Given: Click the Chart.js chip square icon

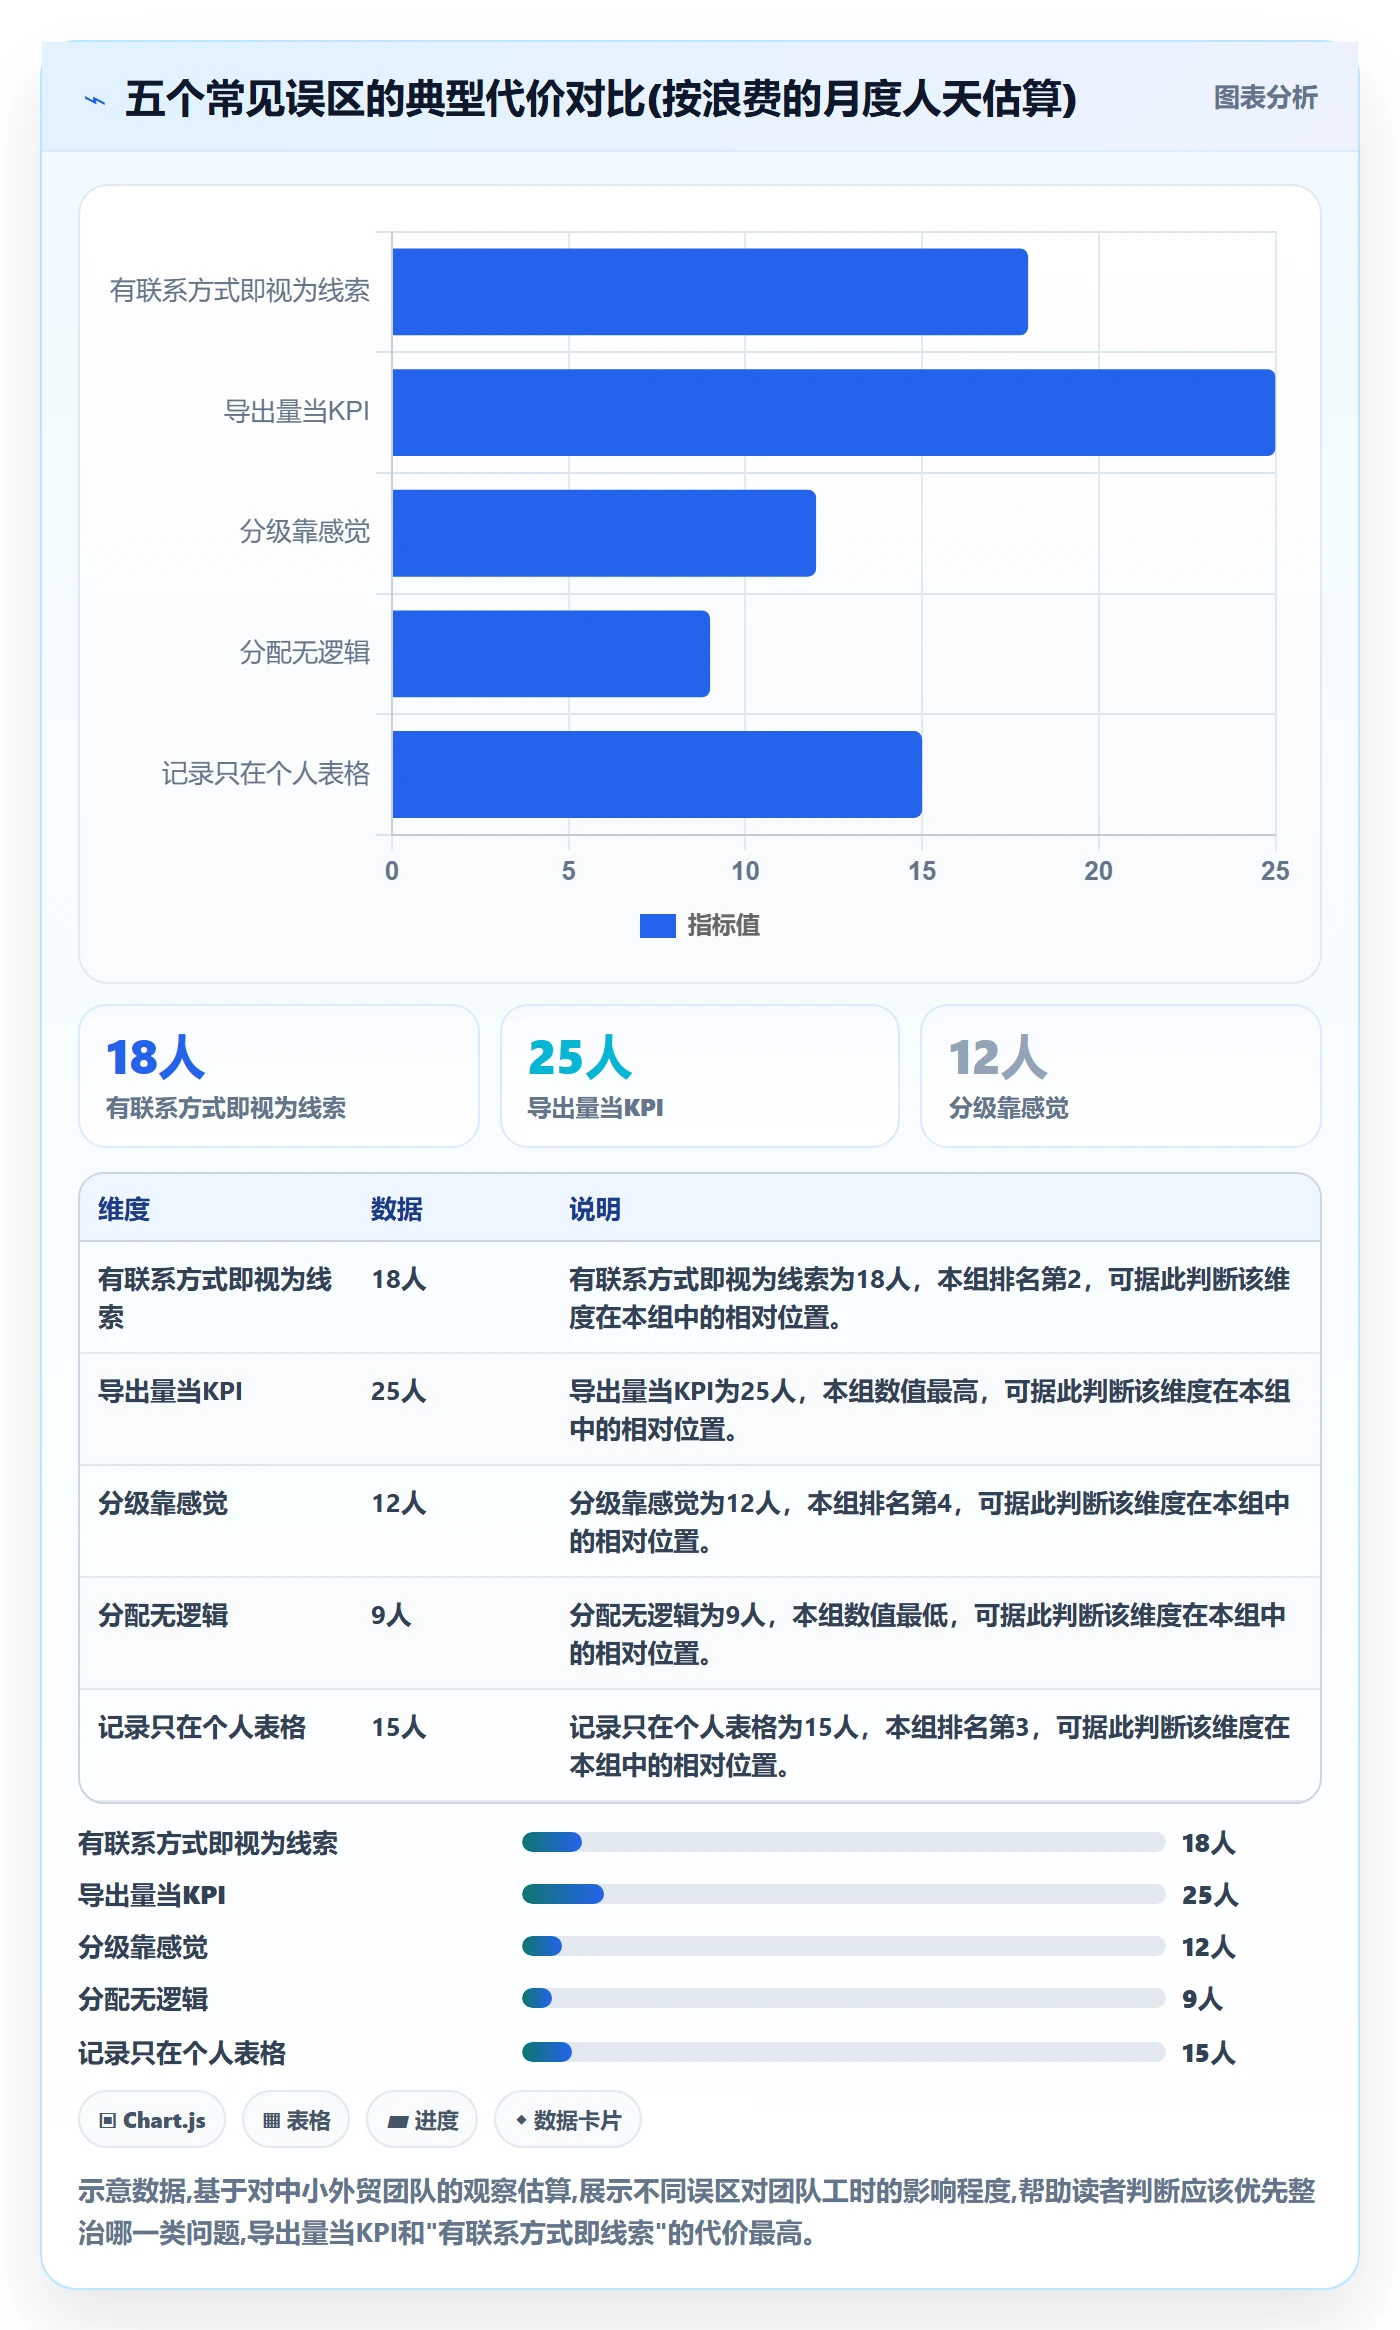Looking at the screenshot, I should 108,2121.
